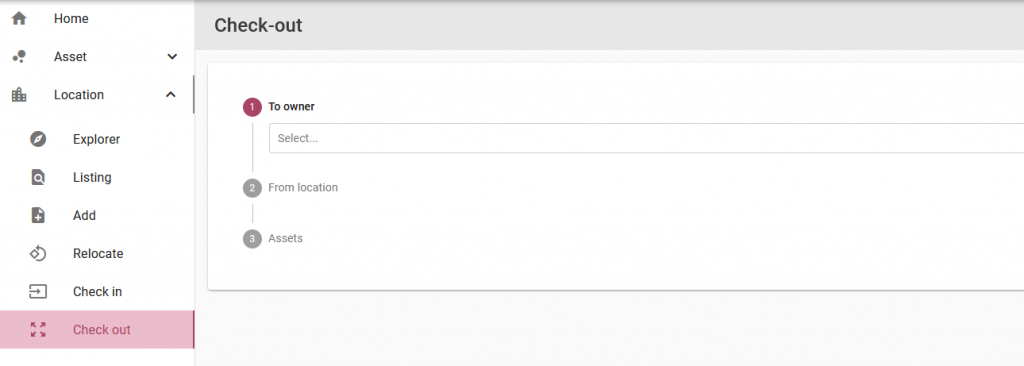1024x366 pixels.
Task: Click the Add document-plus icon
Action: click(x=38, y=215)
